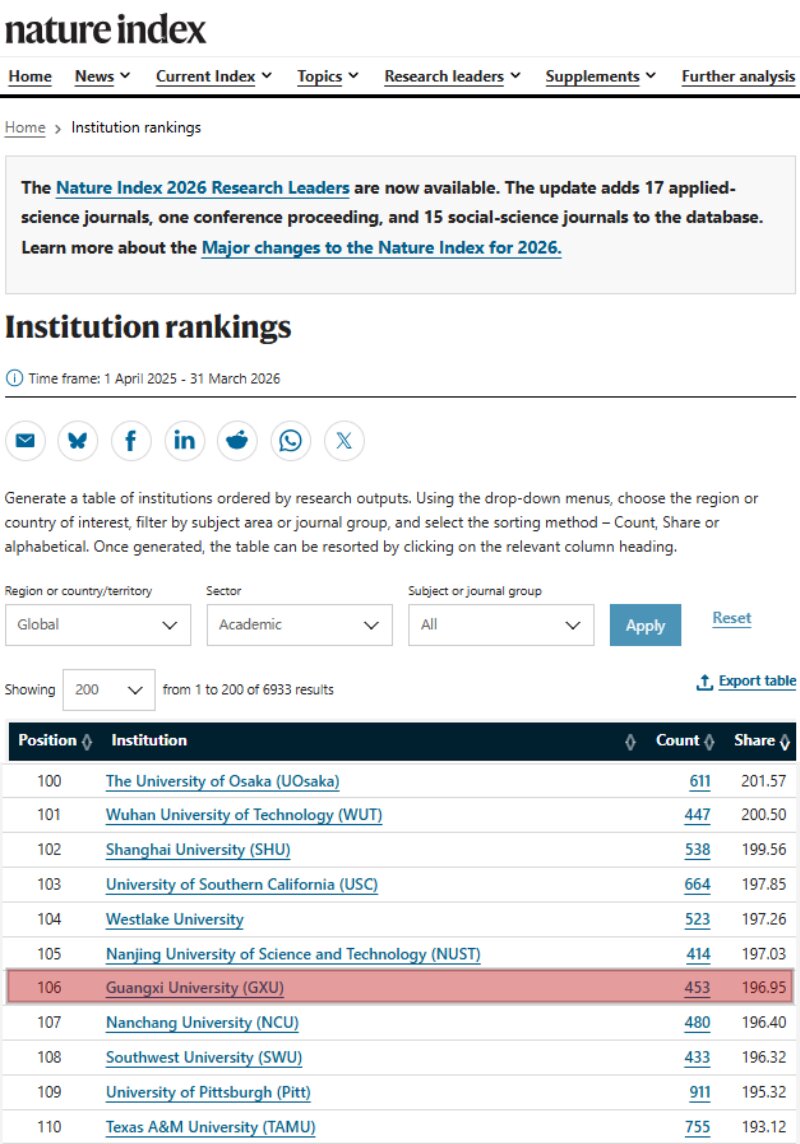Click the nature index logo

106,29
